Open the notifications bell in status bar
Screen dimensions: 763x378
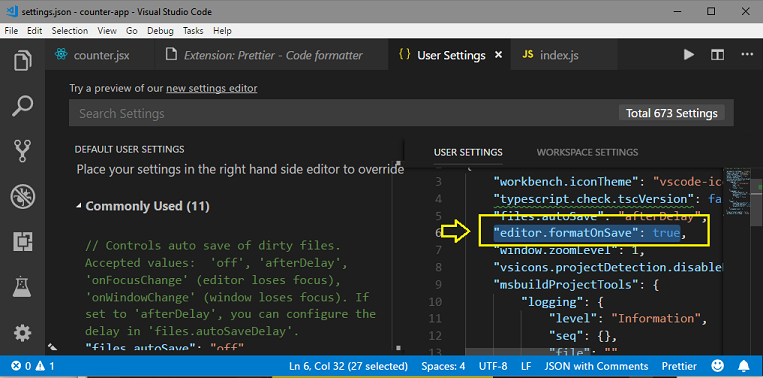(744, 366)
